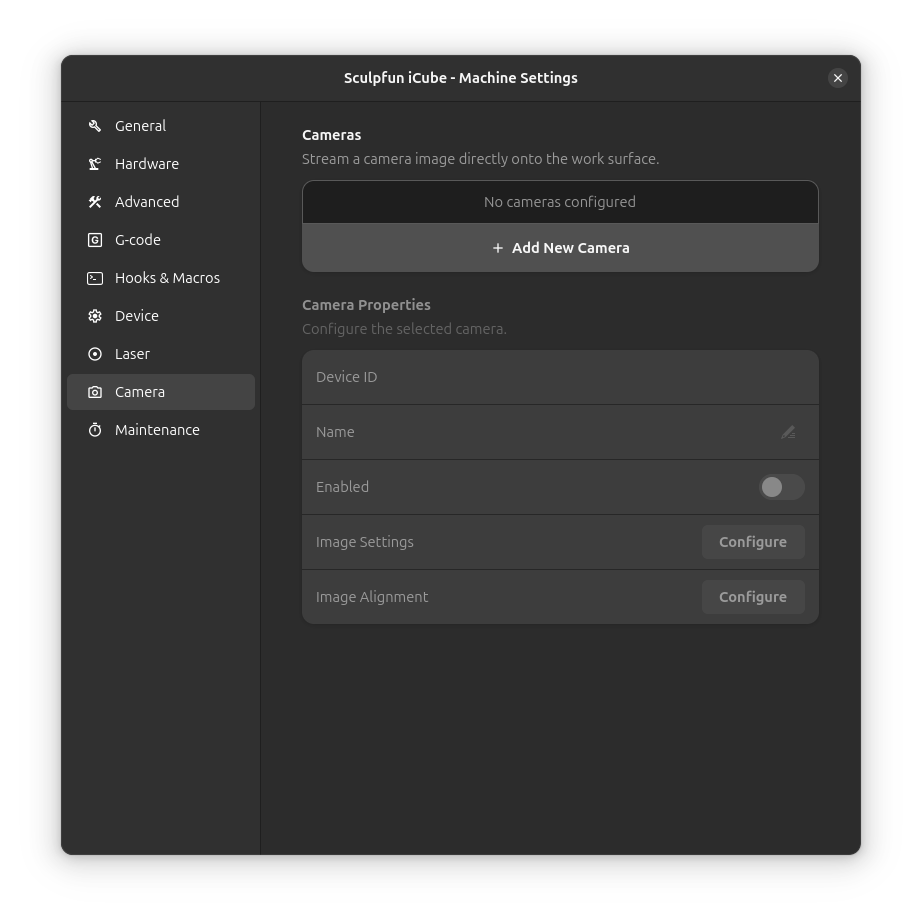The width and height of the screenshot is (922, 922).
Task: Select the No cameras configured list entry
Action: pyautogui.click(x=560, y=202)
